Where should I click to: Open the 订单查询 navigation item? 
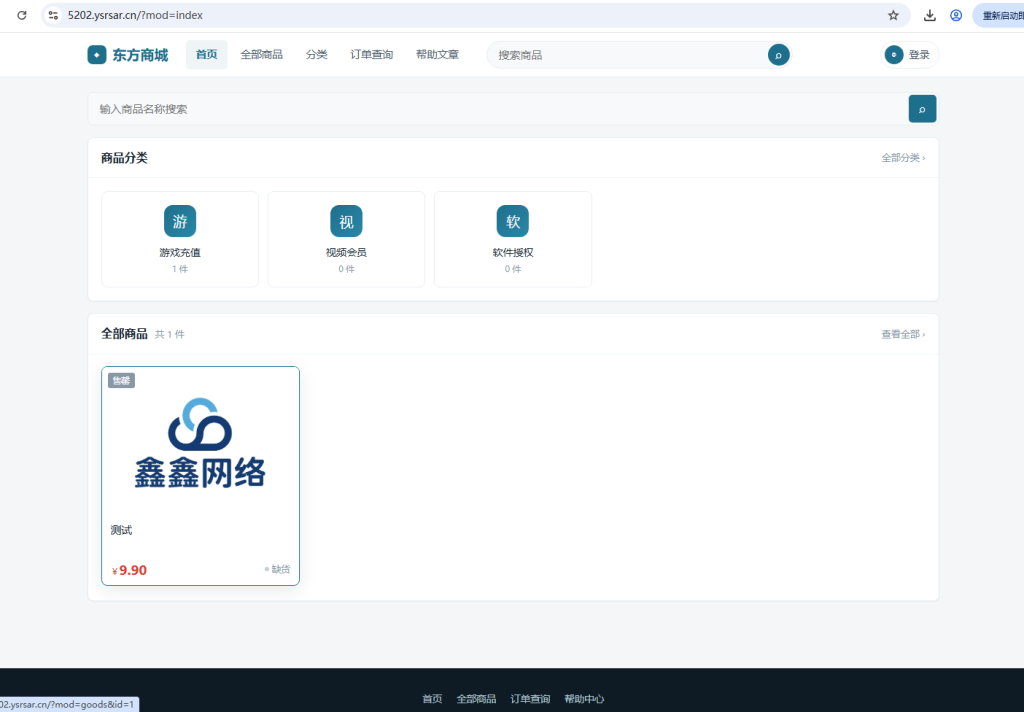coord(372,55)
